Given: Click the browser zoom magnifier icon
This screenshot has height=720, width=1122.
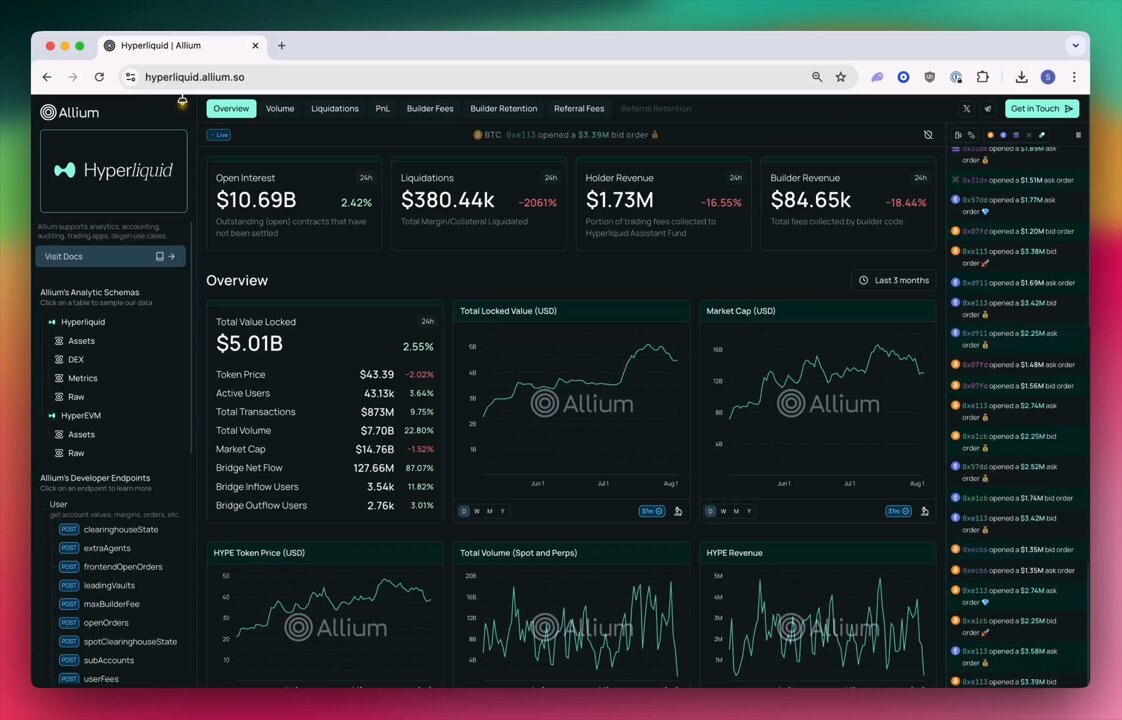Looking at the screenshot, I should coord(817,77).
